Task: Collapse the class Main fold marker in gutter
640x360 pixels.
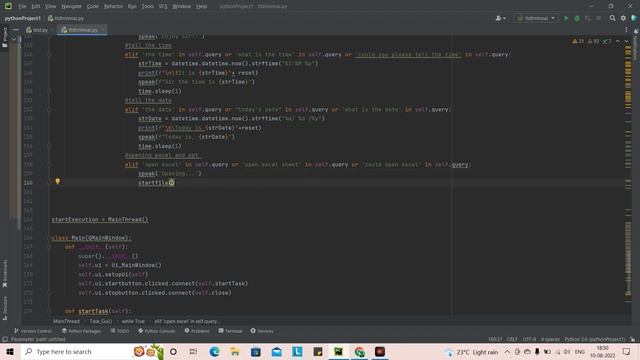Action: tap(49, 238)
